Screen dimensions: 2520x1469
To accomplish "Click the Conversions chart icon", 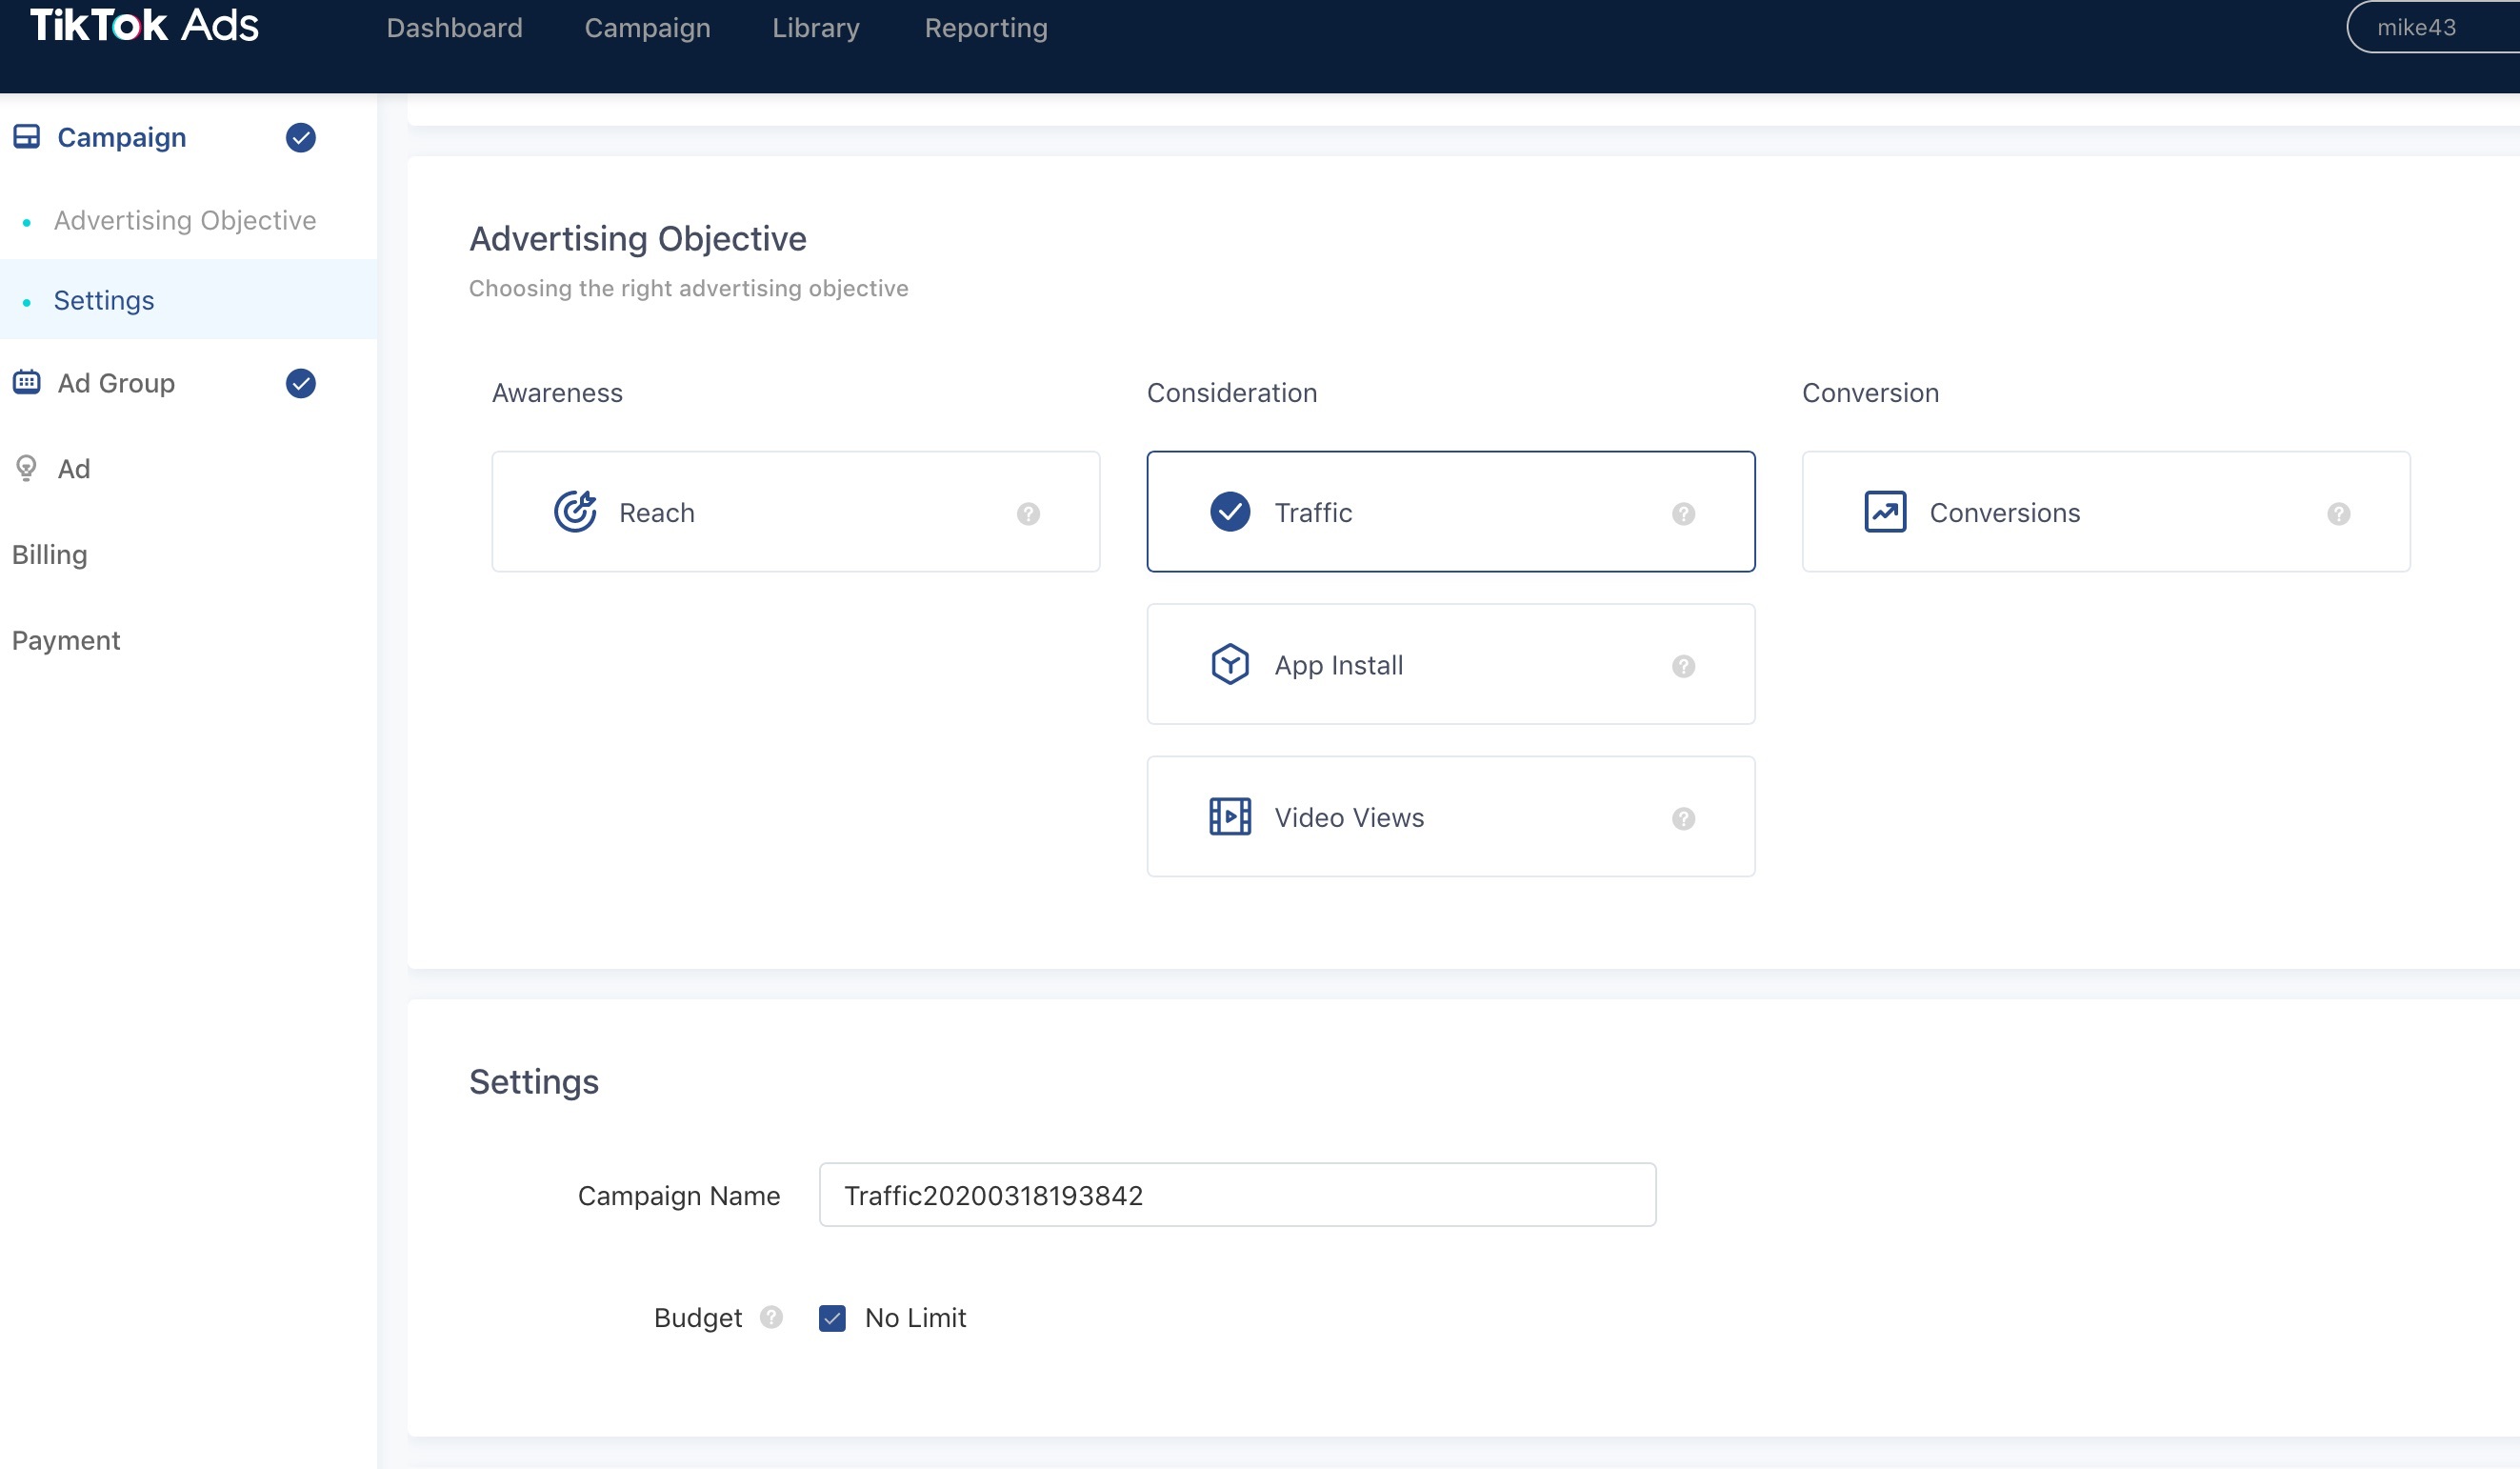I will coord(1885,512).
